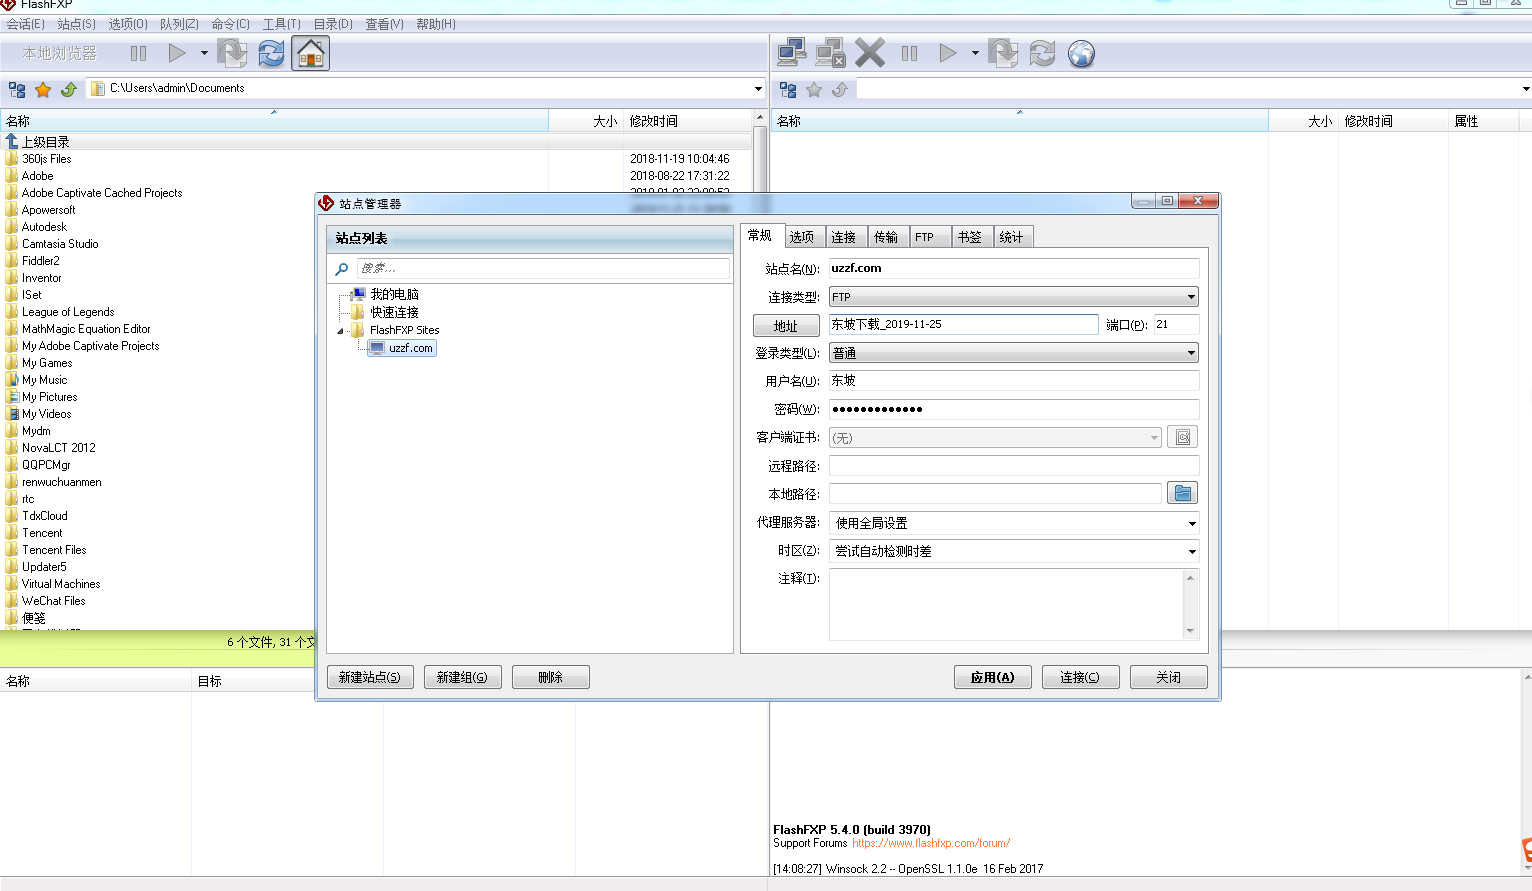1532x891 pixels.
Task: Click the globe browser icon
Action: point(1081,53)
